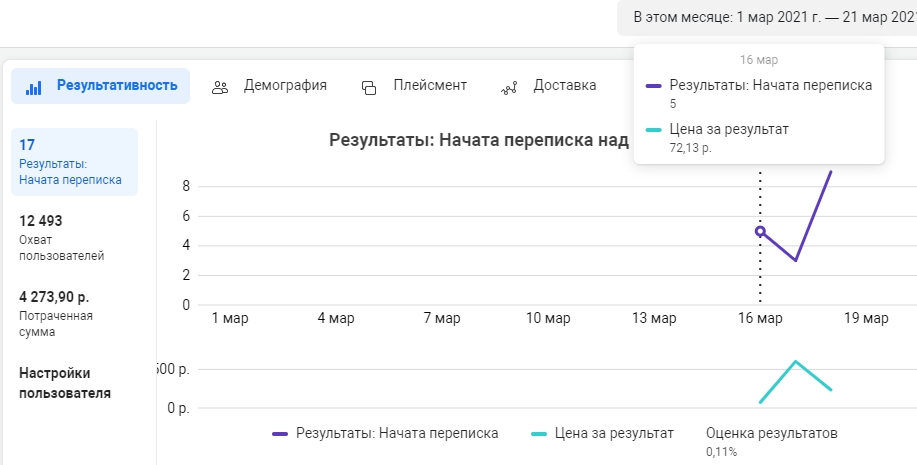Click the 19 мар label on the x-axis
Viewport: 917px width, 465px height.
coord(866,318)
